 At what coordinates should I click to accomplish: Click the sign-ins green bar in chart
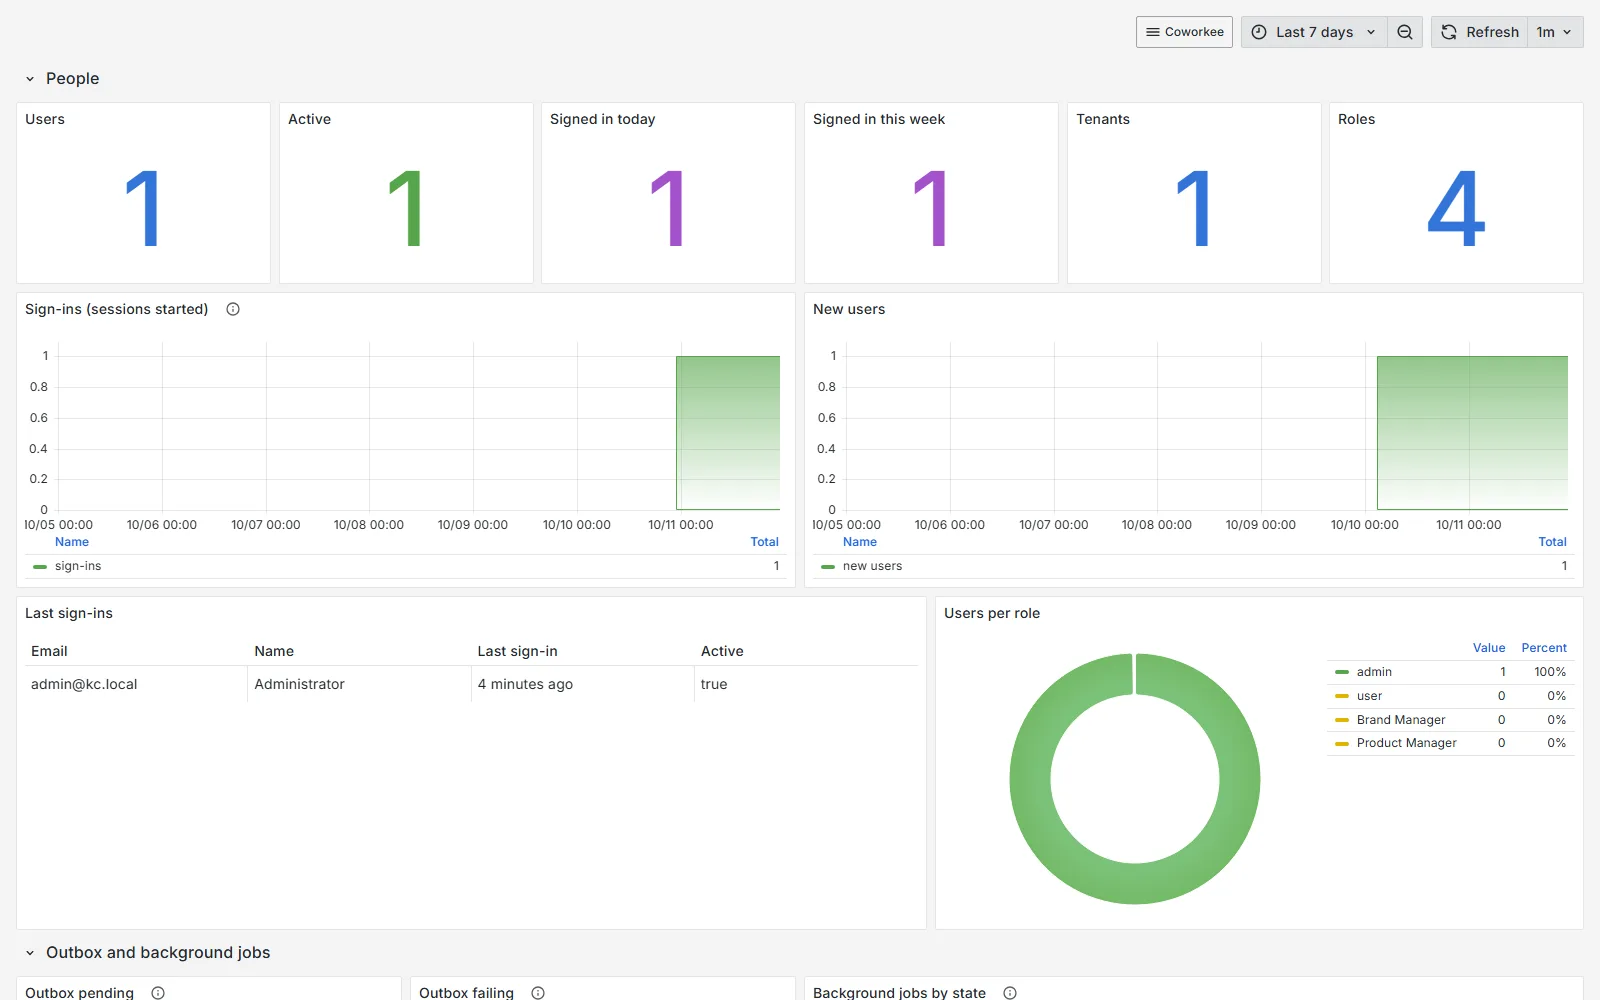pyautogui.click(x=728, y=433)
